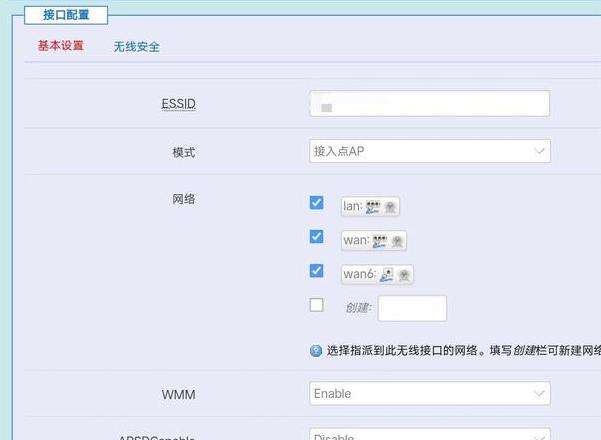Click the lan ethernet ports icon
Viewport: 601px width, 440px height.
pos(373,207)
